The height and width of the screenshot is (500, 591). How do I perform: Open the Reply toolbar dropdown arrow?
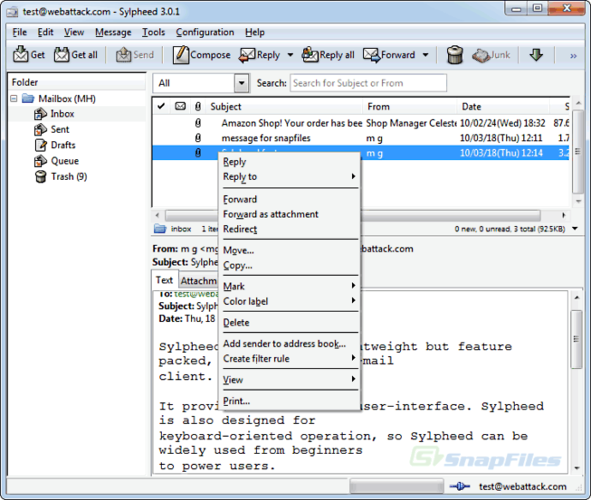(290, 55)
